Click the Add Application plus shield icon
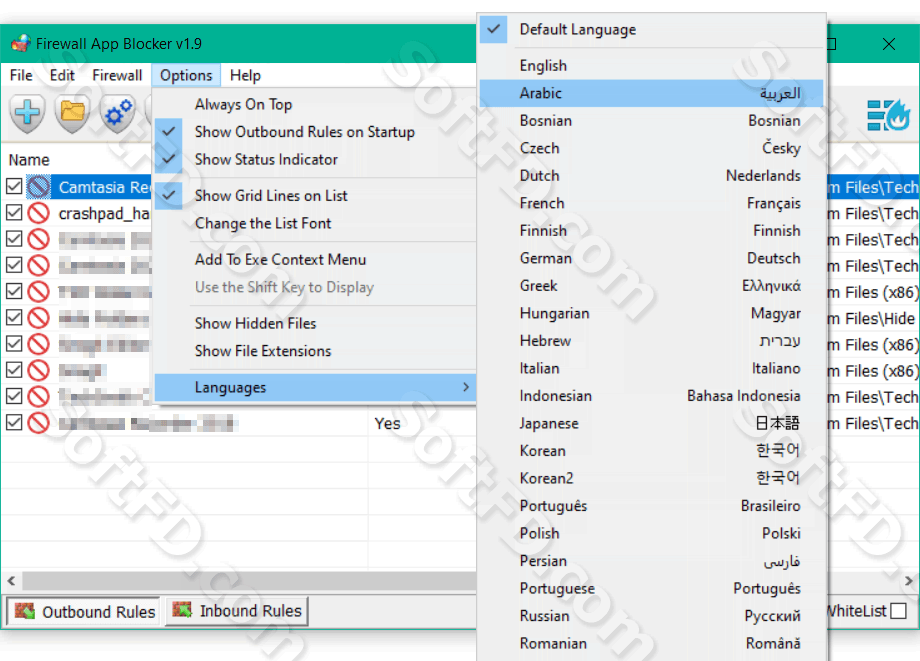This screenshot has width=920, height=661. 27,113
